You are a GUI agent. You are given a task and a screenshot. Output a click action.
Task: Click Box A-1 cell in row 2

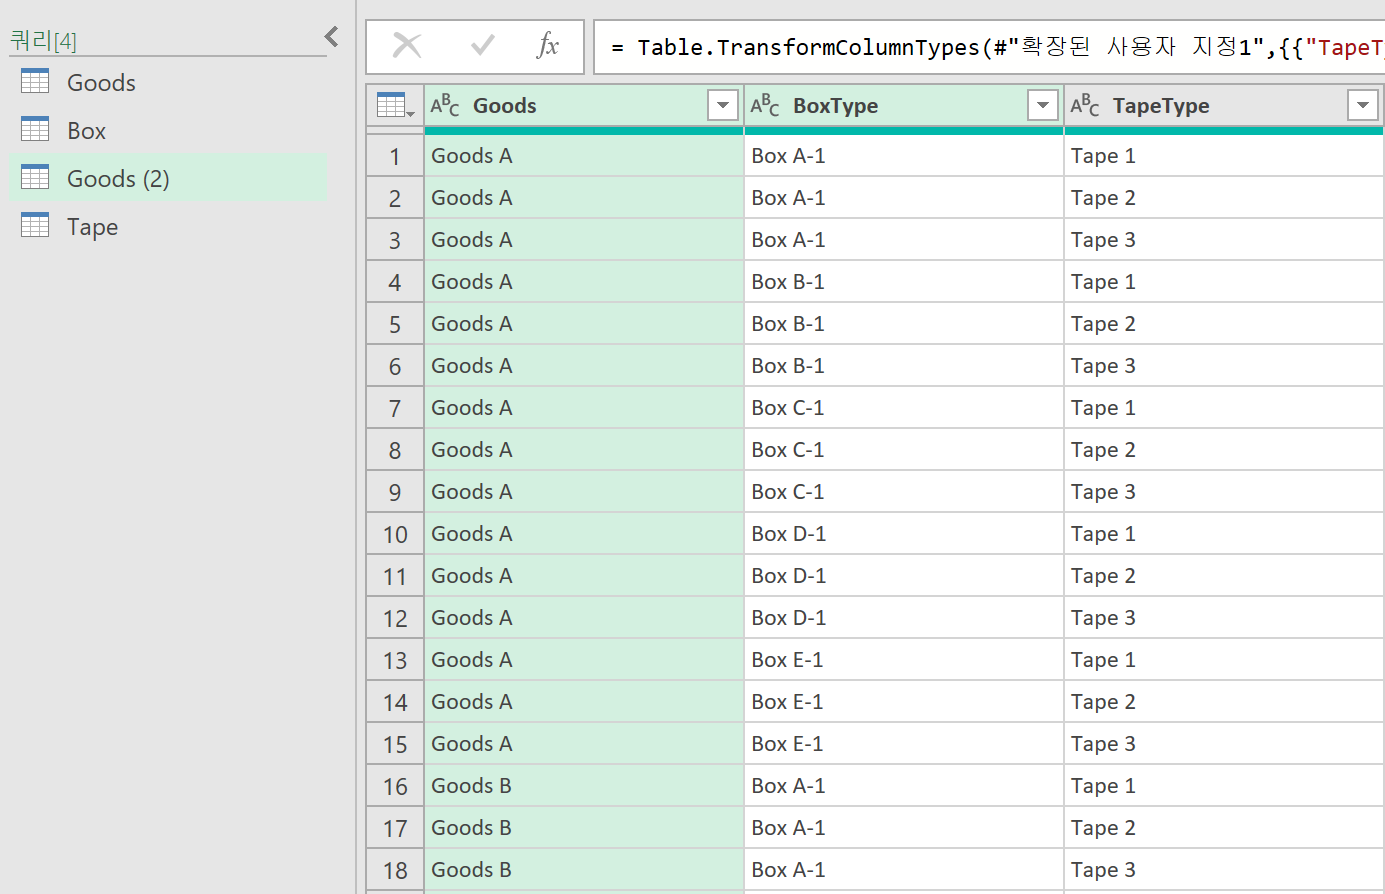[x=904, y=198]
